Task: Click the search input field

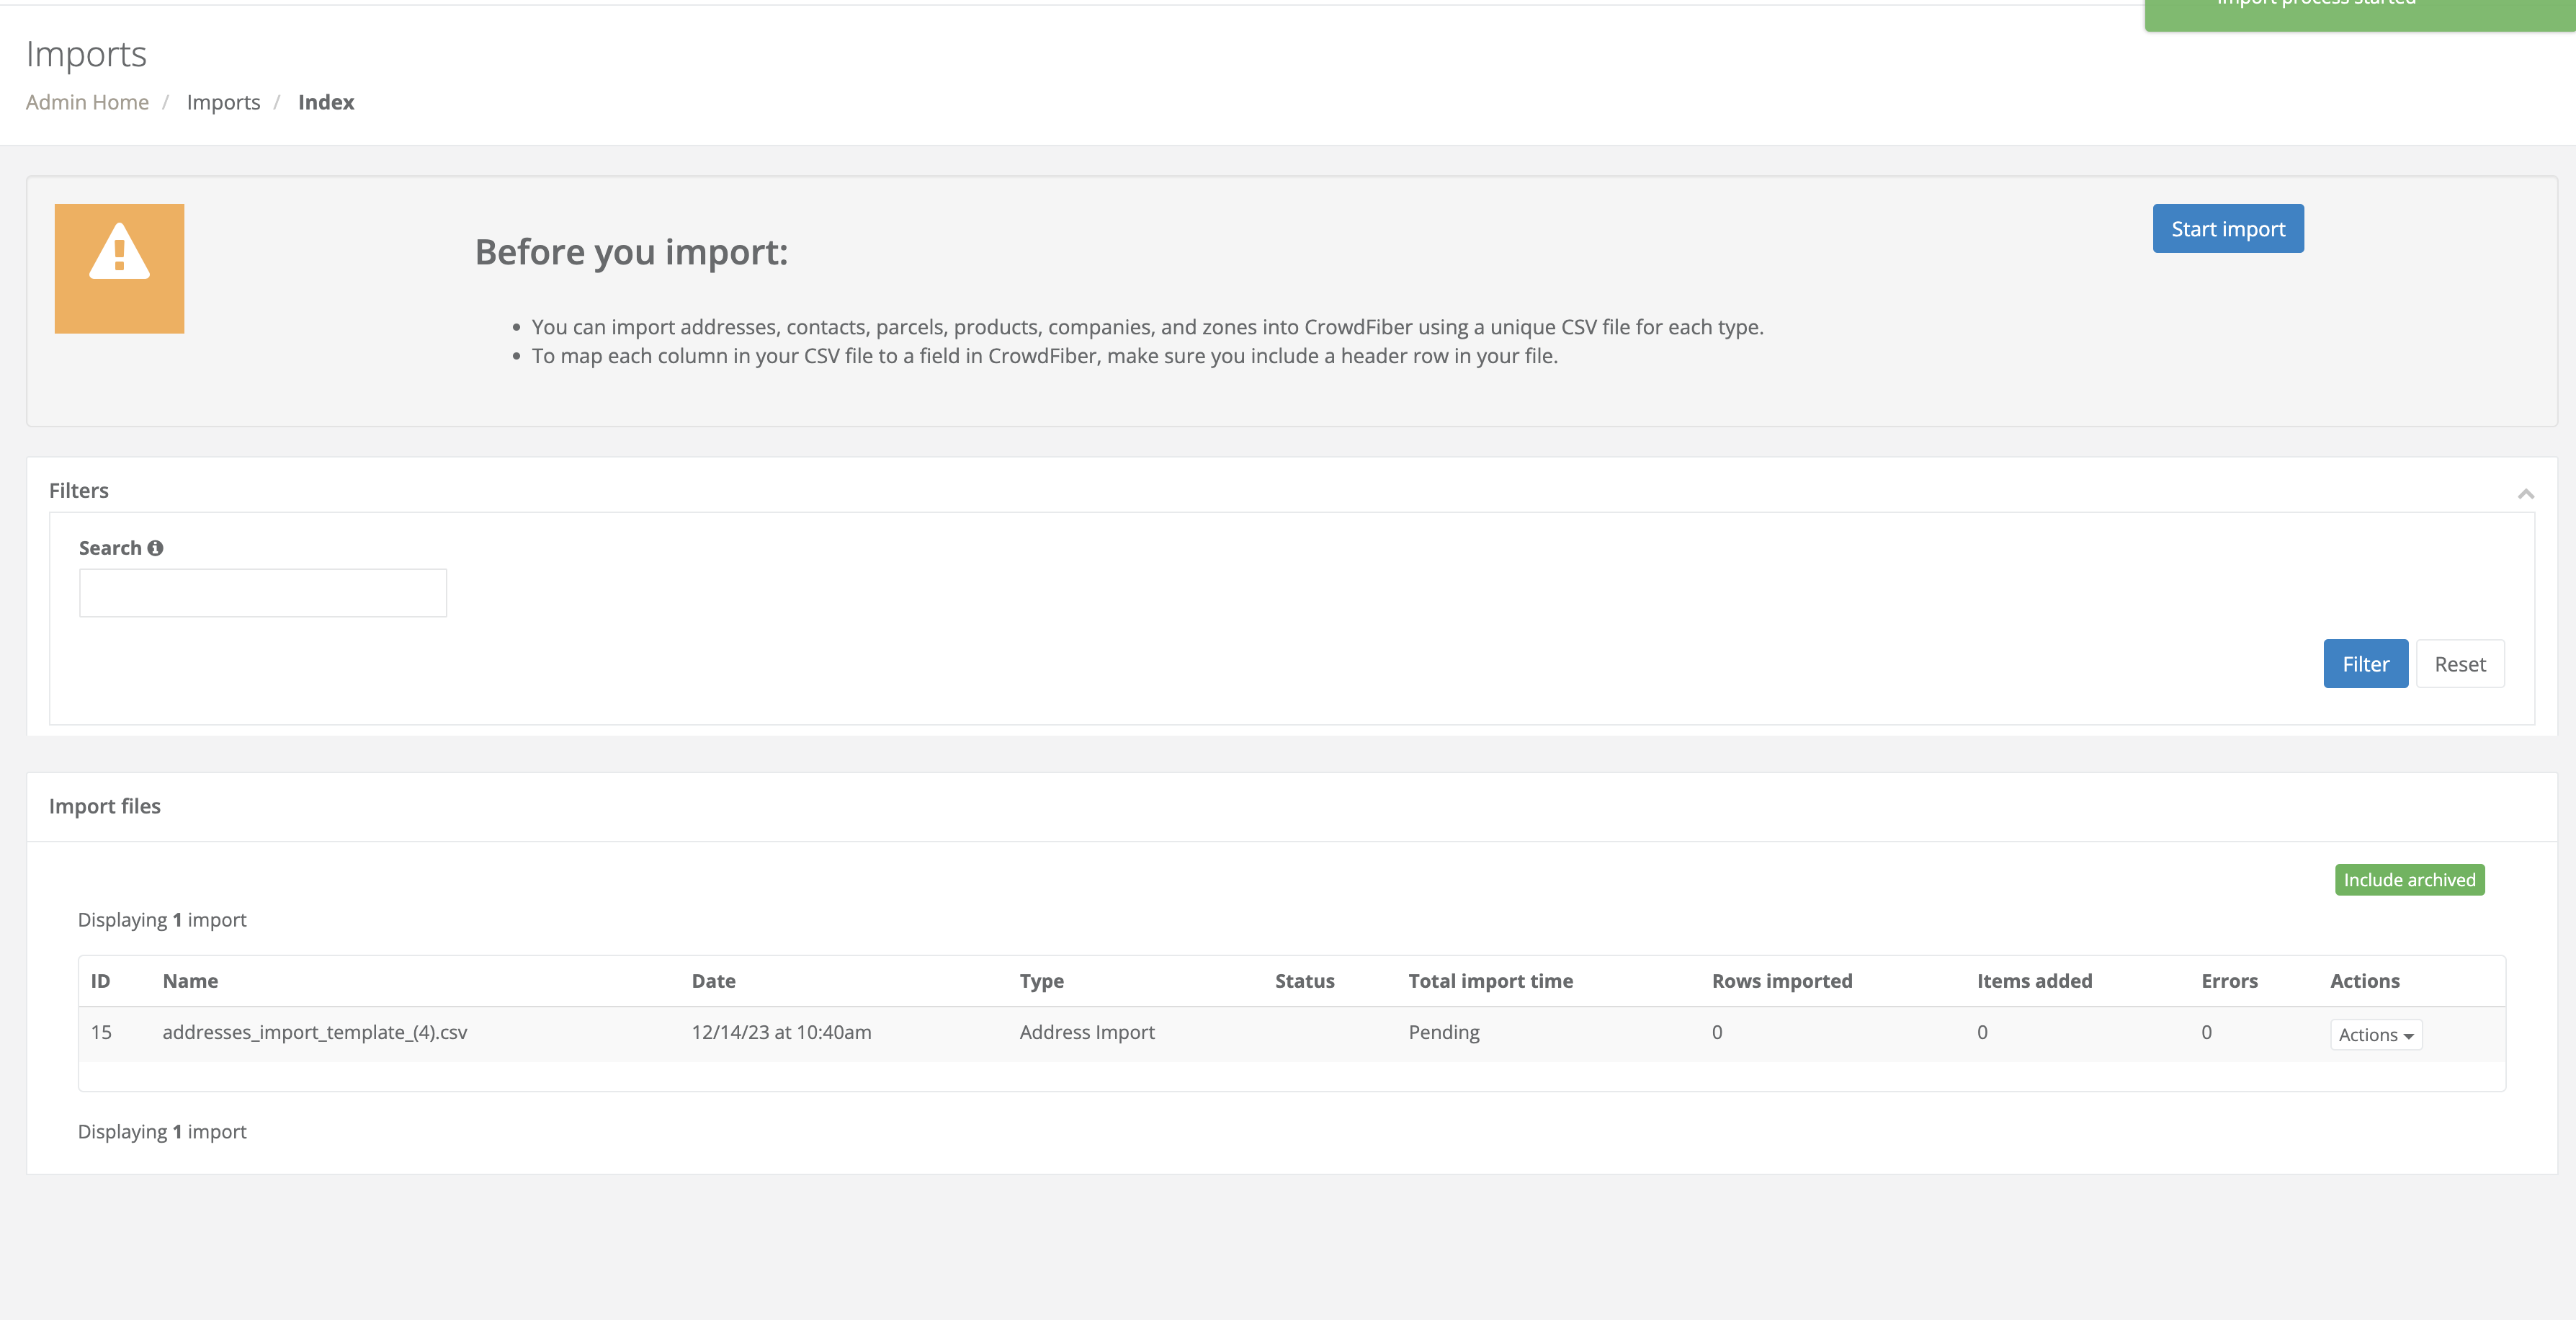Action: (262, 592)
